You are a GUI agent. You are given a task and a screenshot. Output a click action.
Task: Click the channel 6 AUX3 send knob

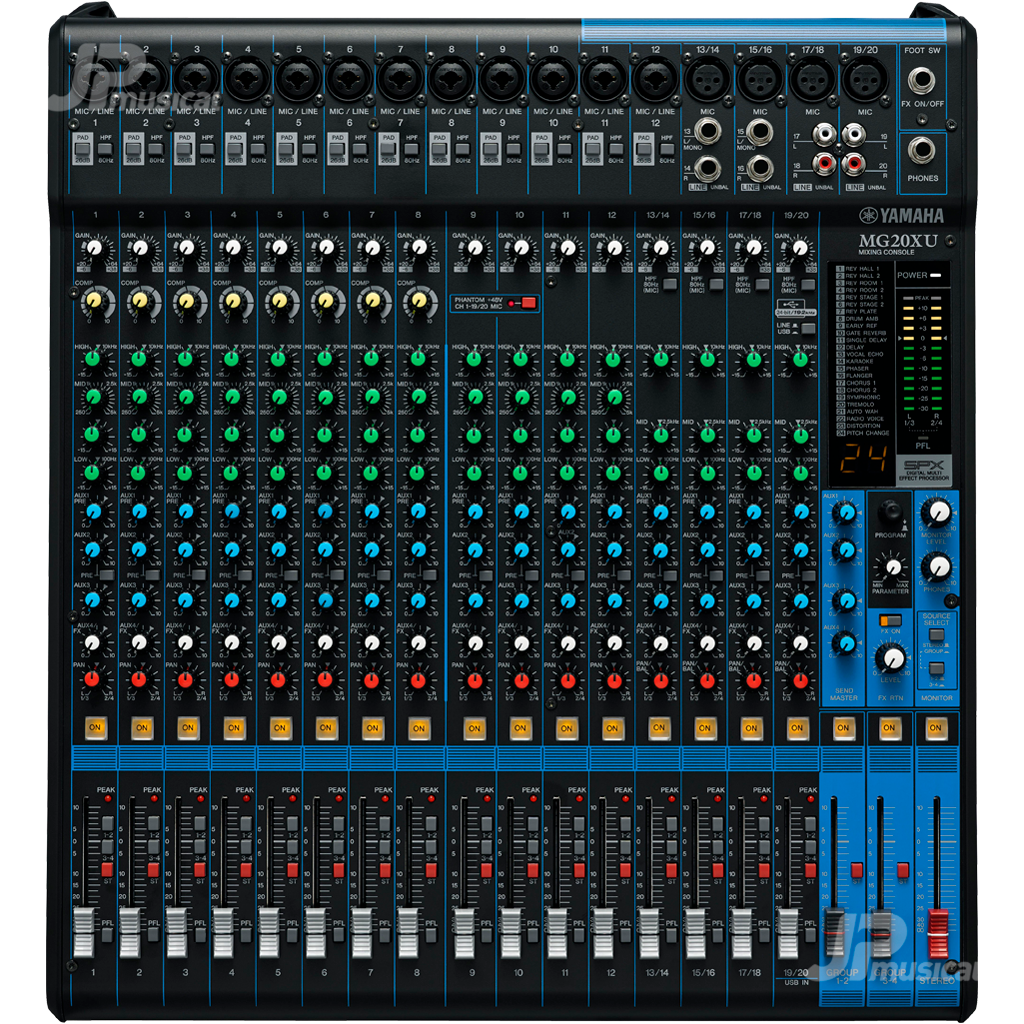325,600
